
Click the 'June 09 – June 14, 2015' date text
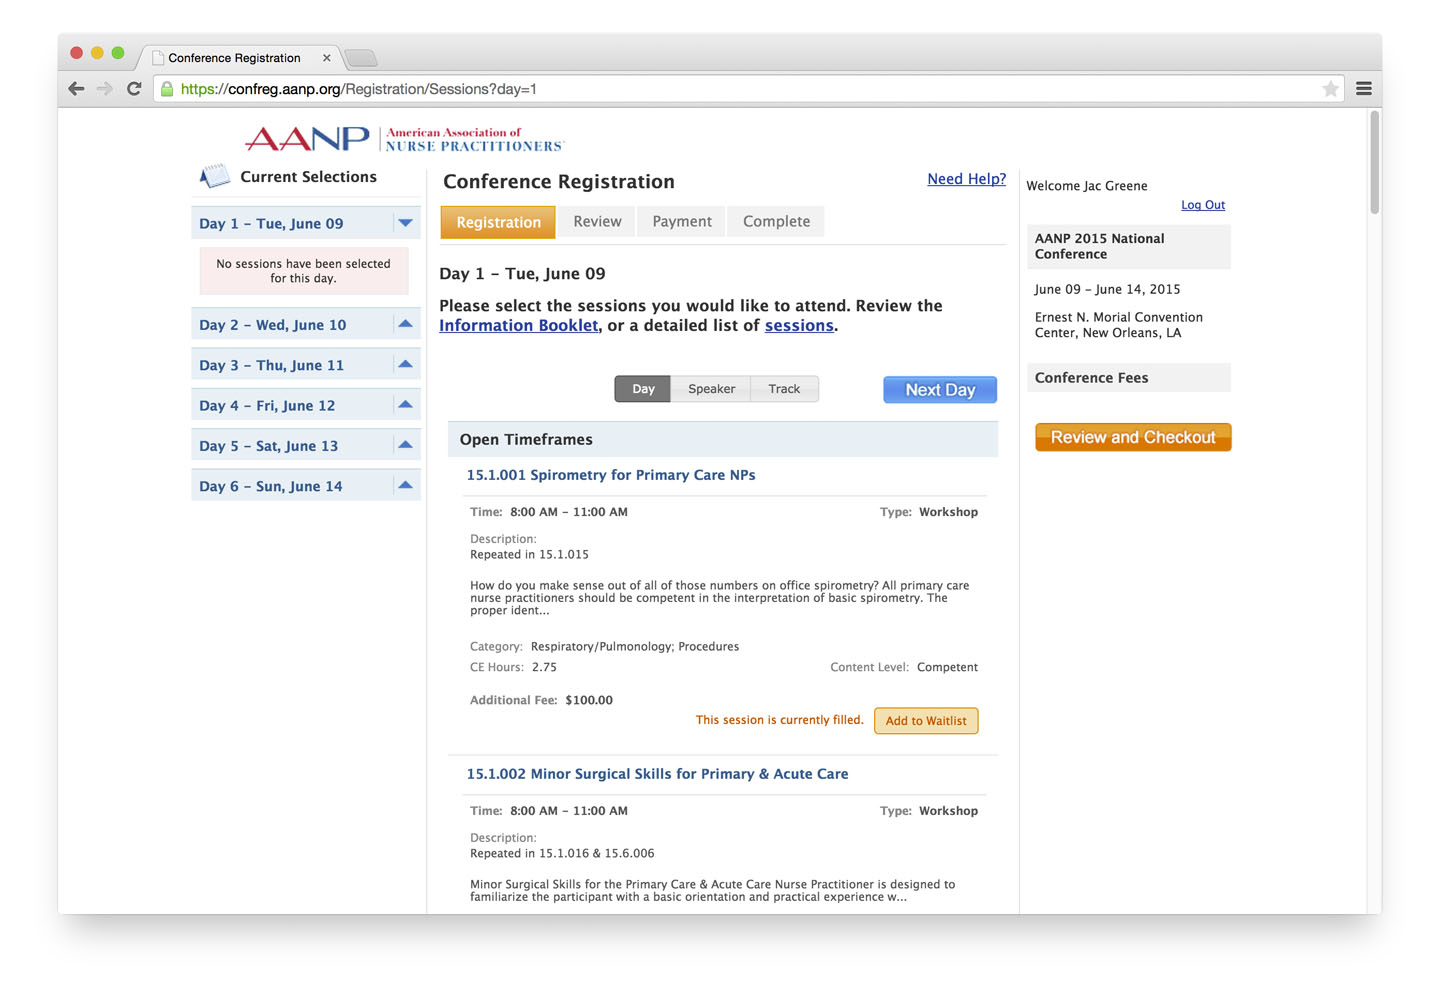[x=1107, y=289]
